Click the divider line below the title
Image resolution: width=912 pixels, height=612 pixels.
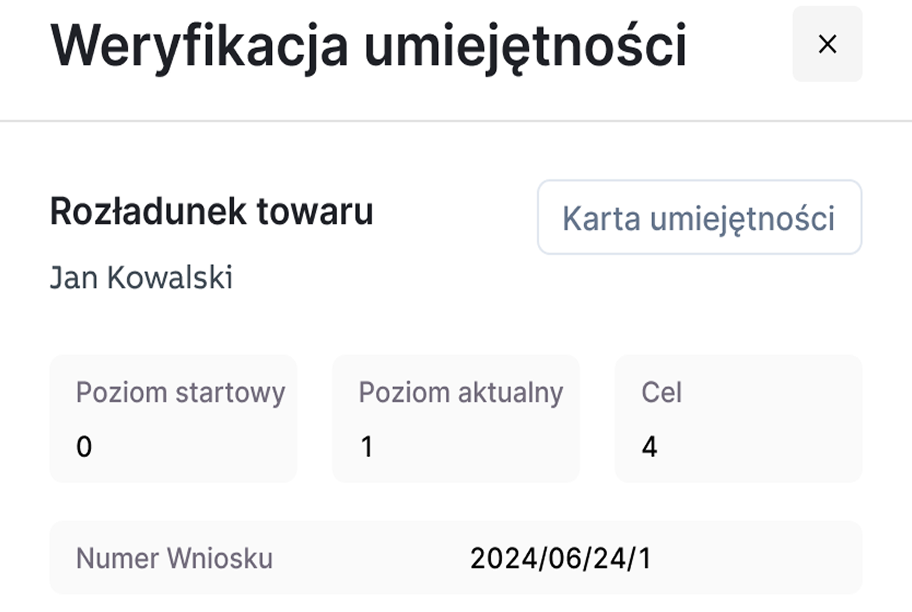point(456,121)
